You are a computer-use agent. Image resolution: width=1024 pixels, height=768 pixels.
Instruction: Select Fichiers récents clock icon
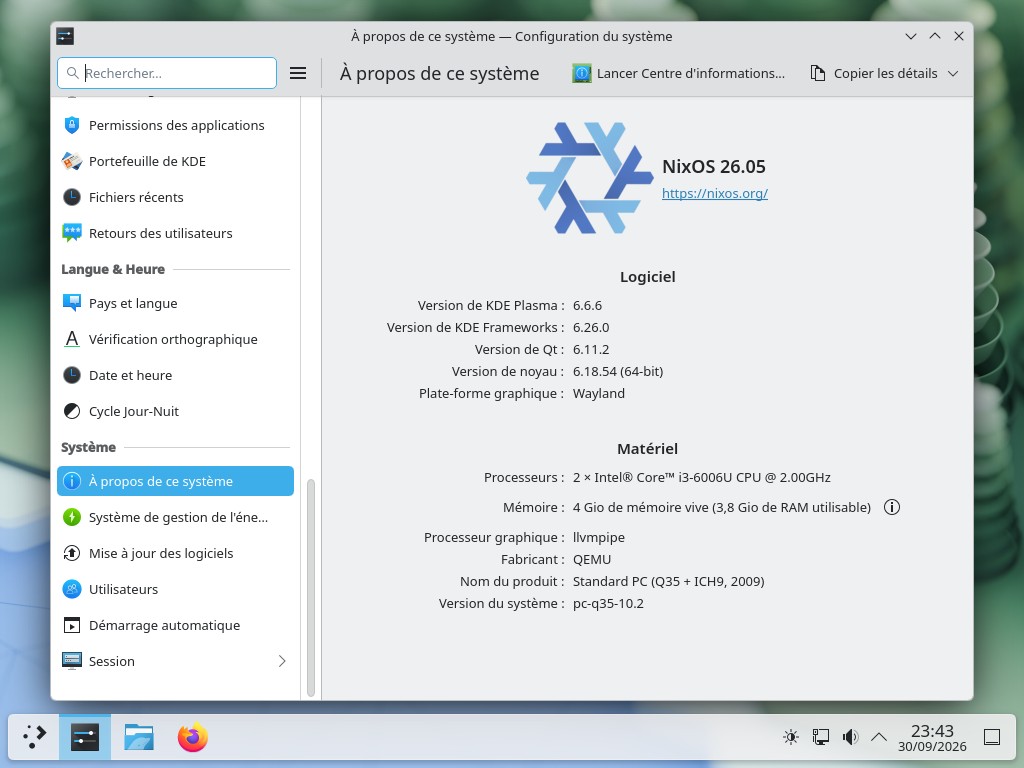(x=72, y=197)
